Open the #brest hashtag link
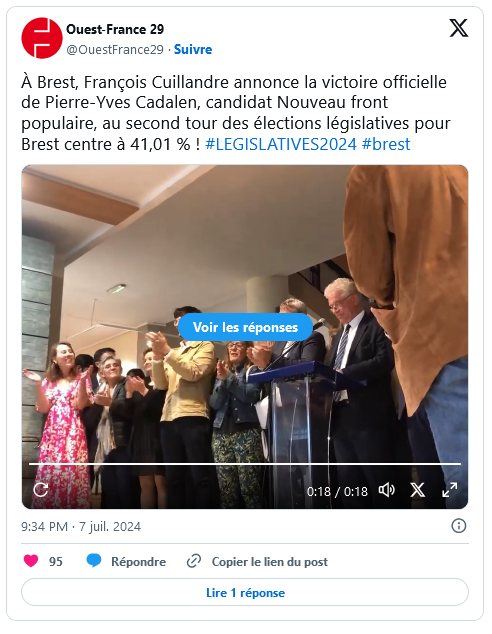Viewport: 492px width, 634px height. [x=386, y=144]
